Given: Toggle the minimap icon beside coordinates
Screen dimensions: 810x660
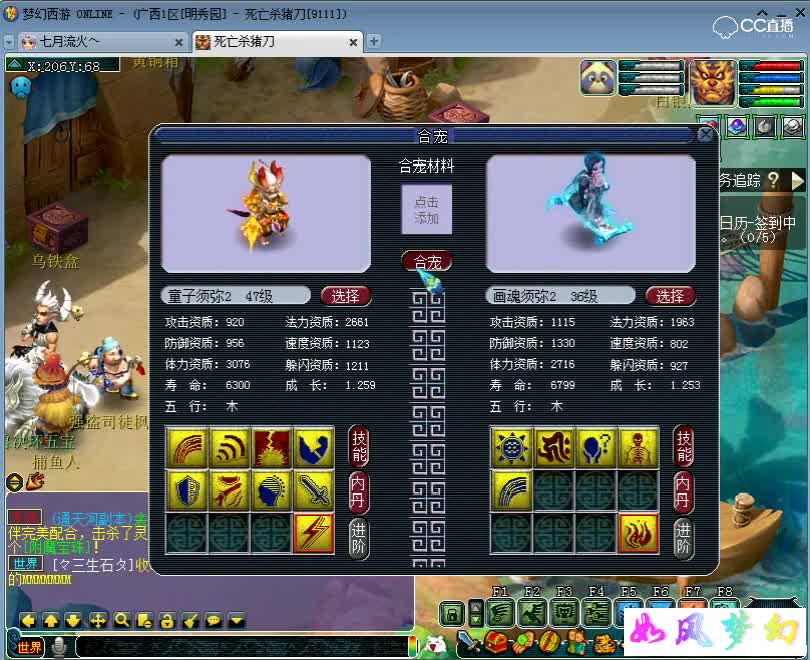Looking at the screenshot, I should (14, 65).
